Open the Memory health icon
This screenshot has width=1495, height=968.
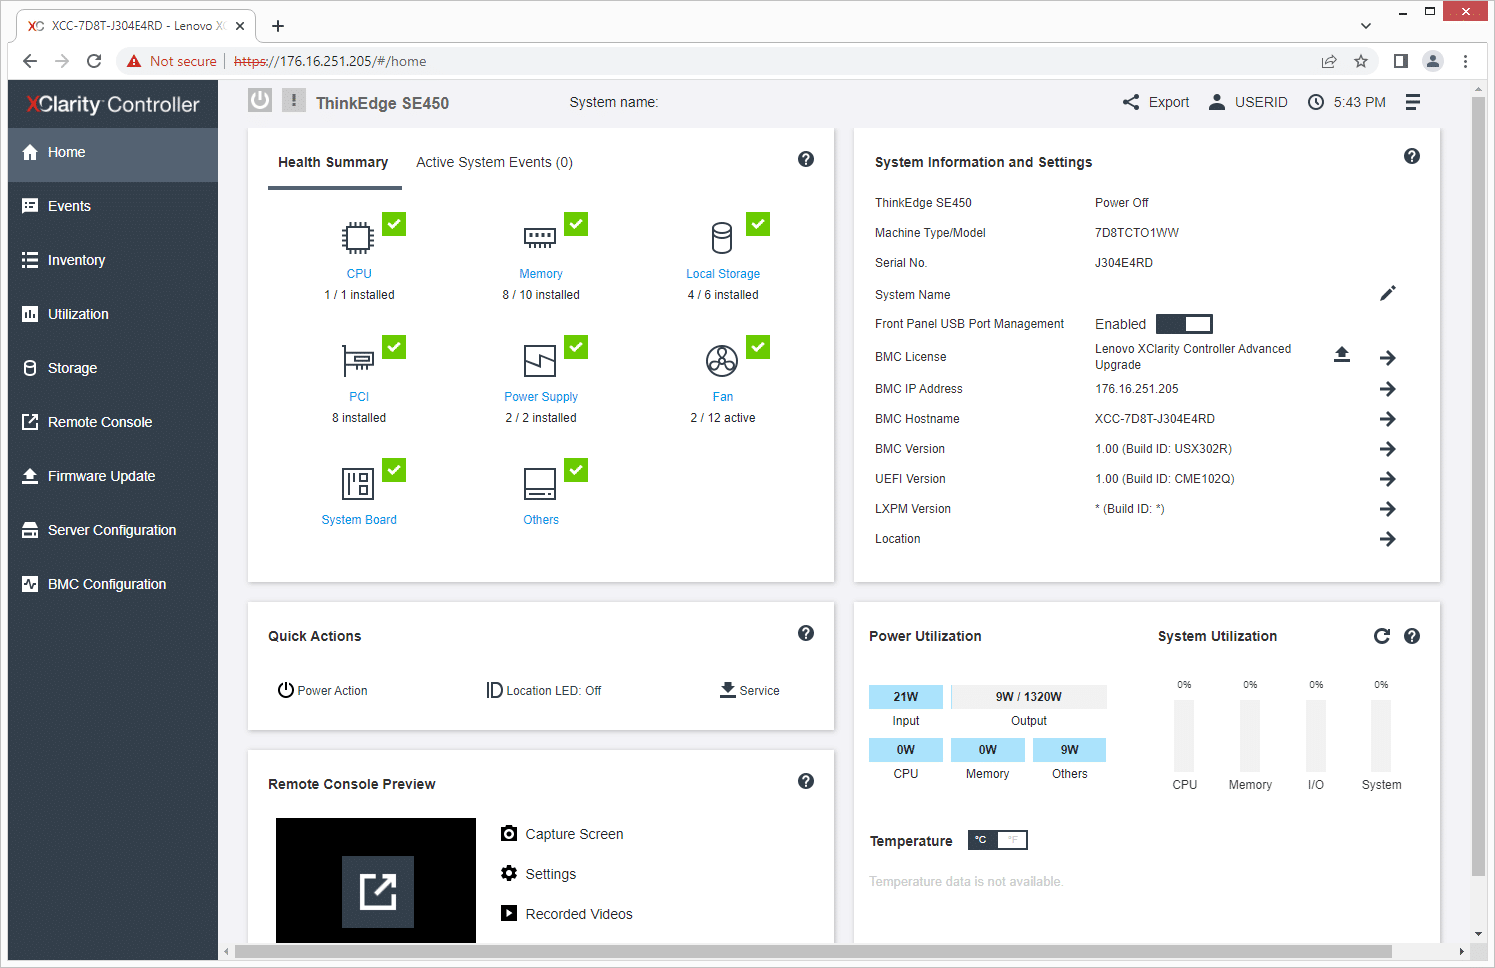[x=540, y=238]
